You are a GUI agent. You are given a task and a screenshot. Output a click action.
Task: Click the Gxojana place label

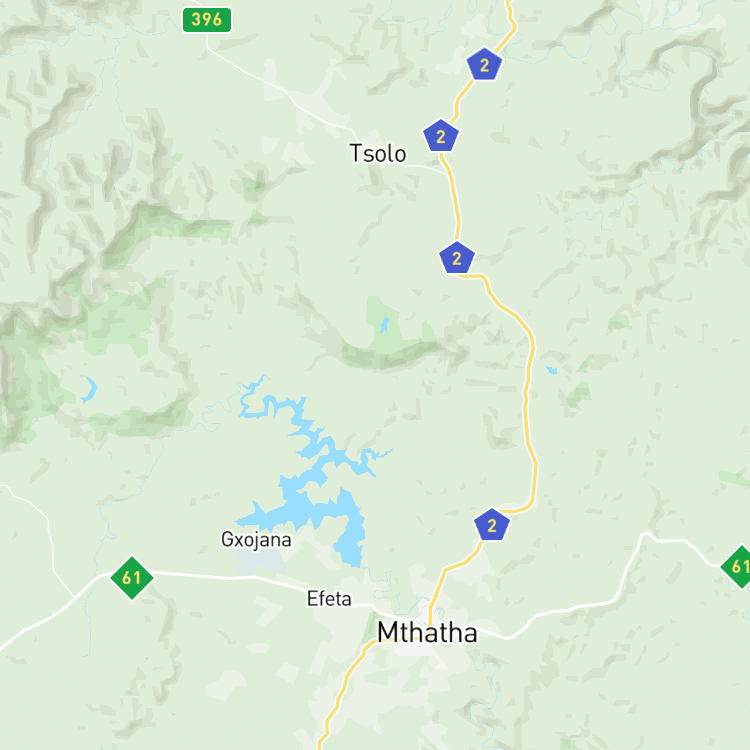256,540
